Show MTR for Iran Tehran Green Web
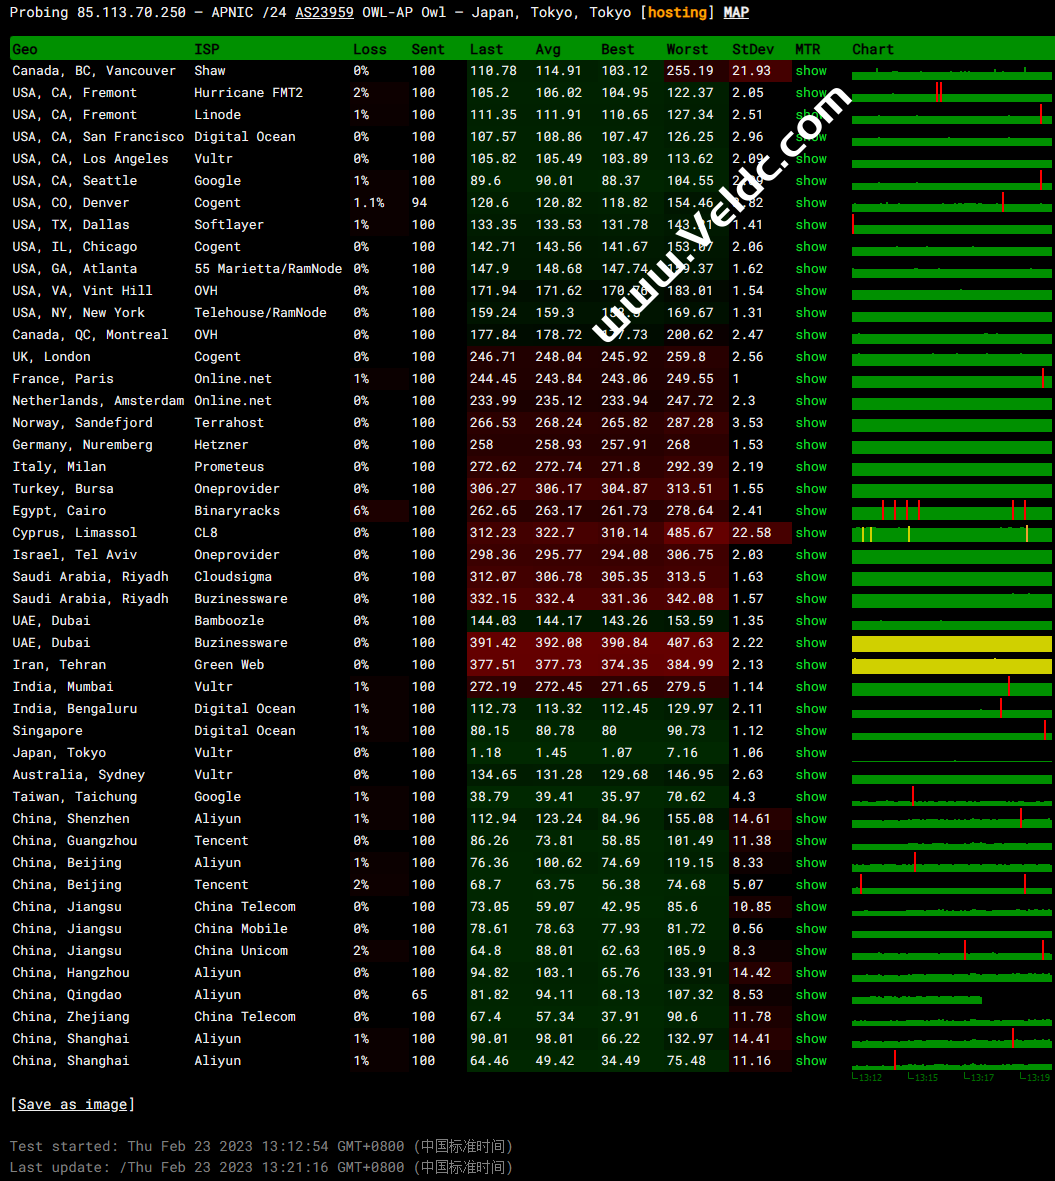The image size is (1055, 1181). (x=811, y=665)
